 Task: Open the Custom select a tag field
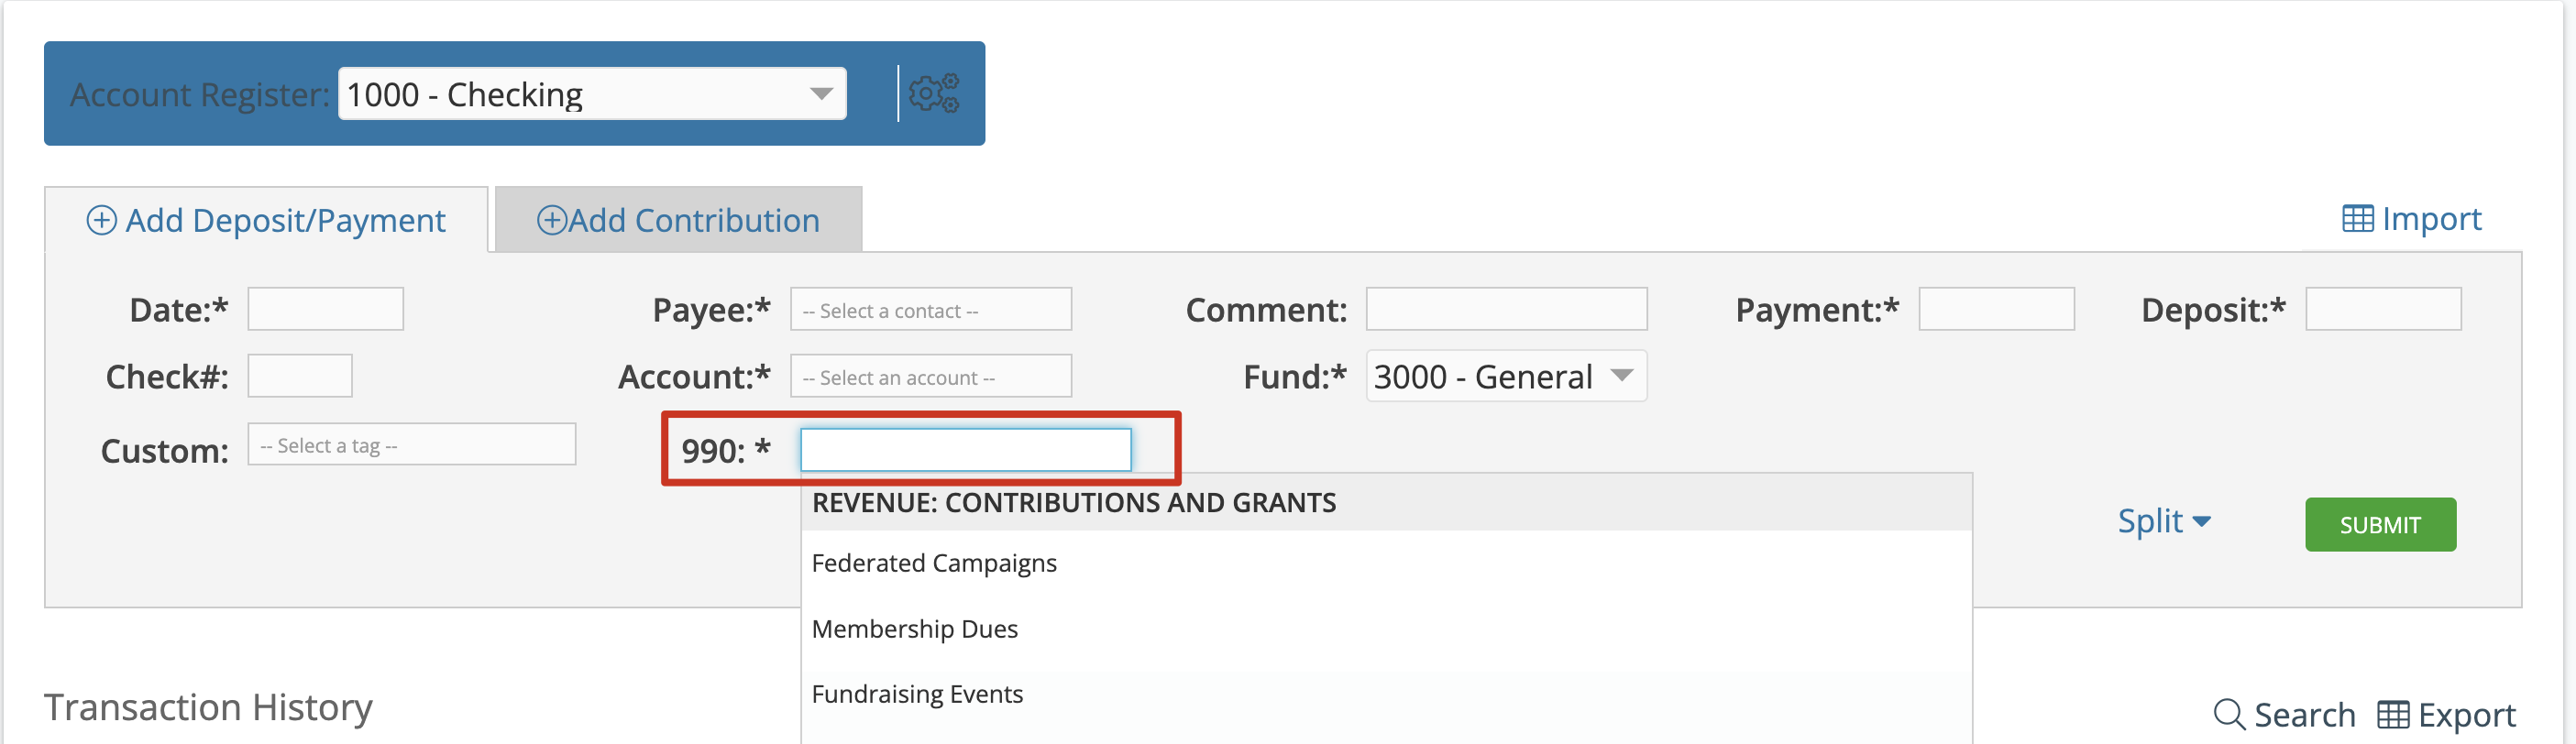[411, 445]
